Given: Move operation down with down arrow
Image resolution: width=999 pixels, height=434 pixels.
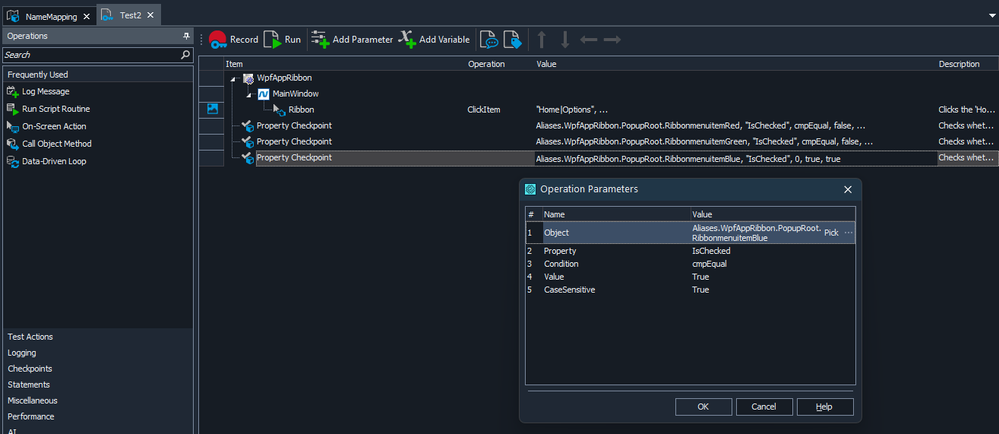Looking at the screenshot, I should click(x=564, y=40).
